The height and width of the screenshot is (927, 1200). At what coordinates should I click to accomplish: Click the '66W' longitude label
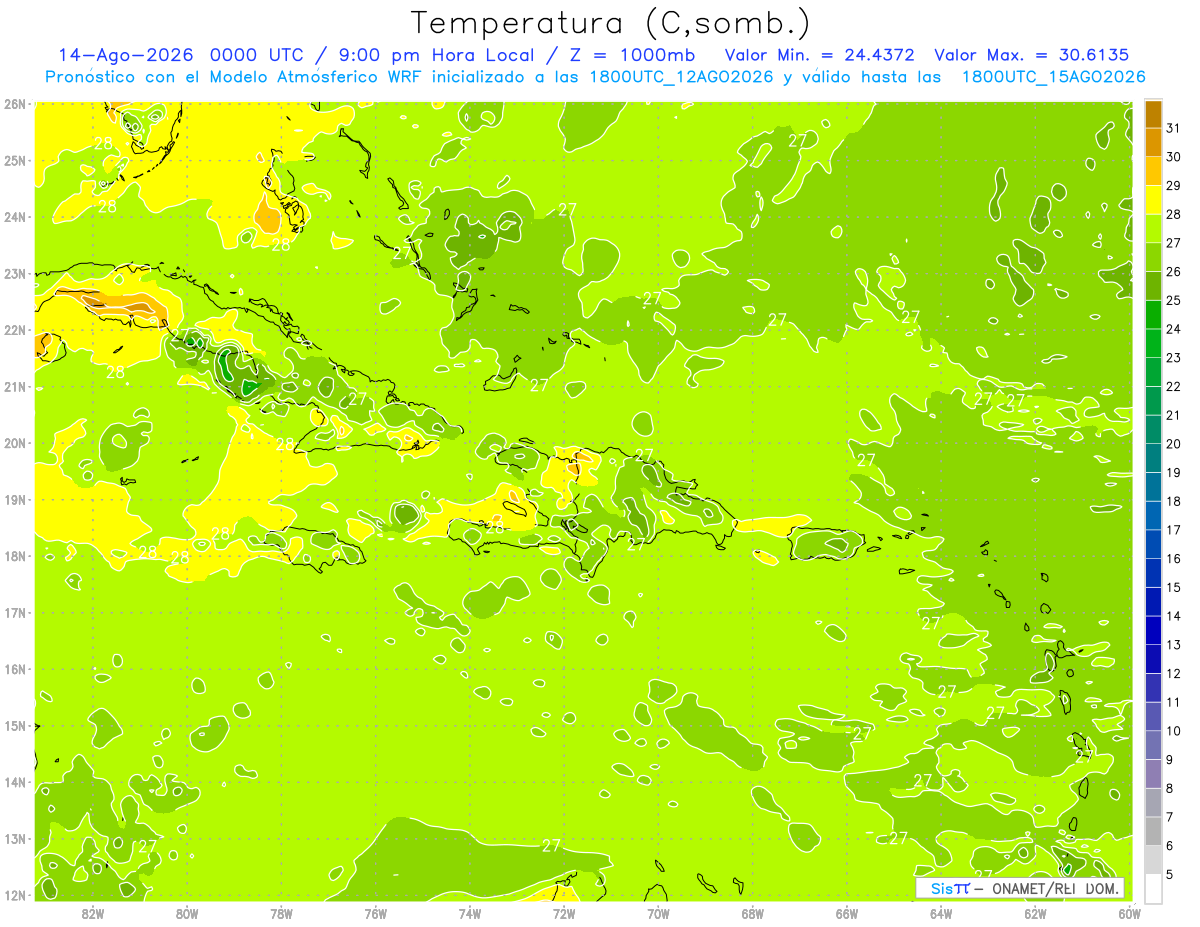[847, 914]
